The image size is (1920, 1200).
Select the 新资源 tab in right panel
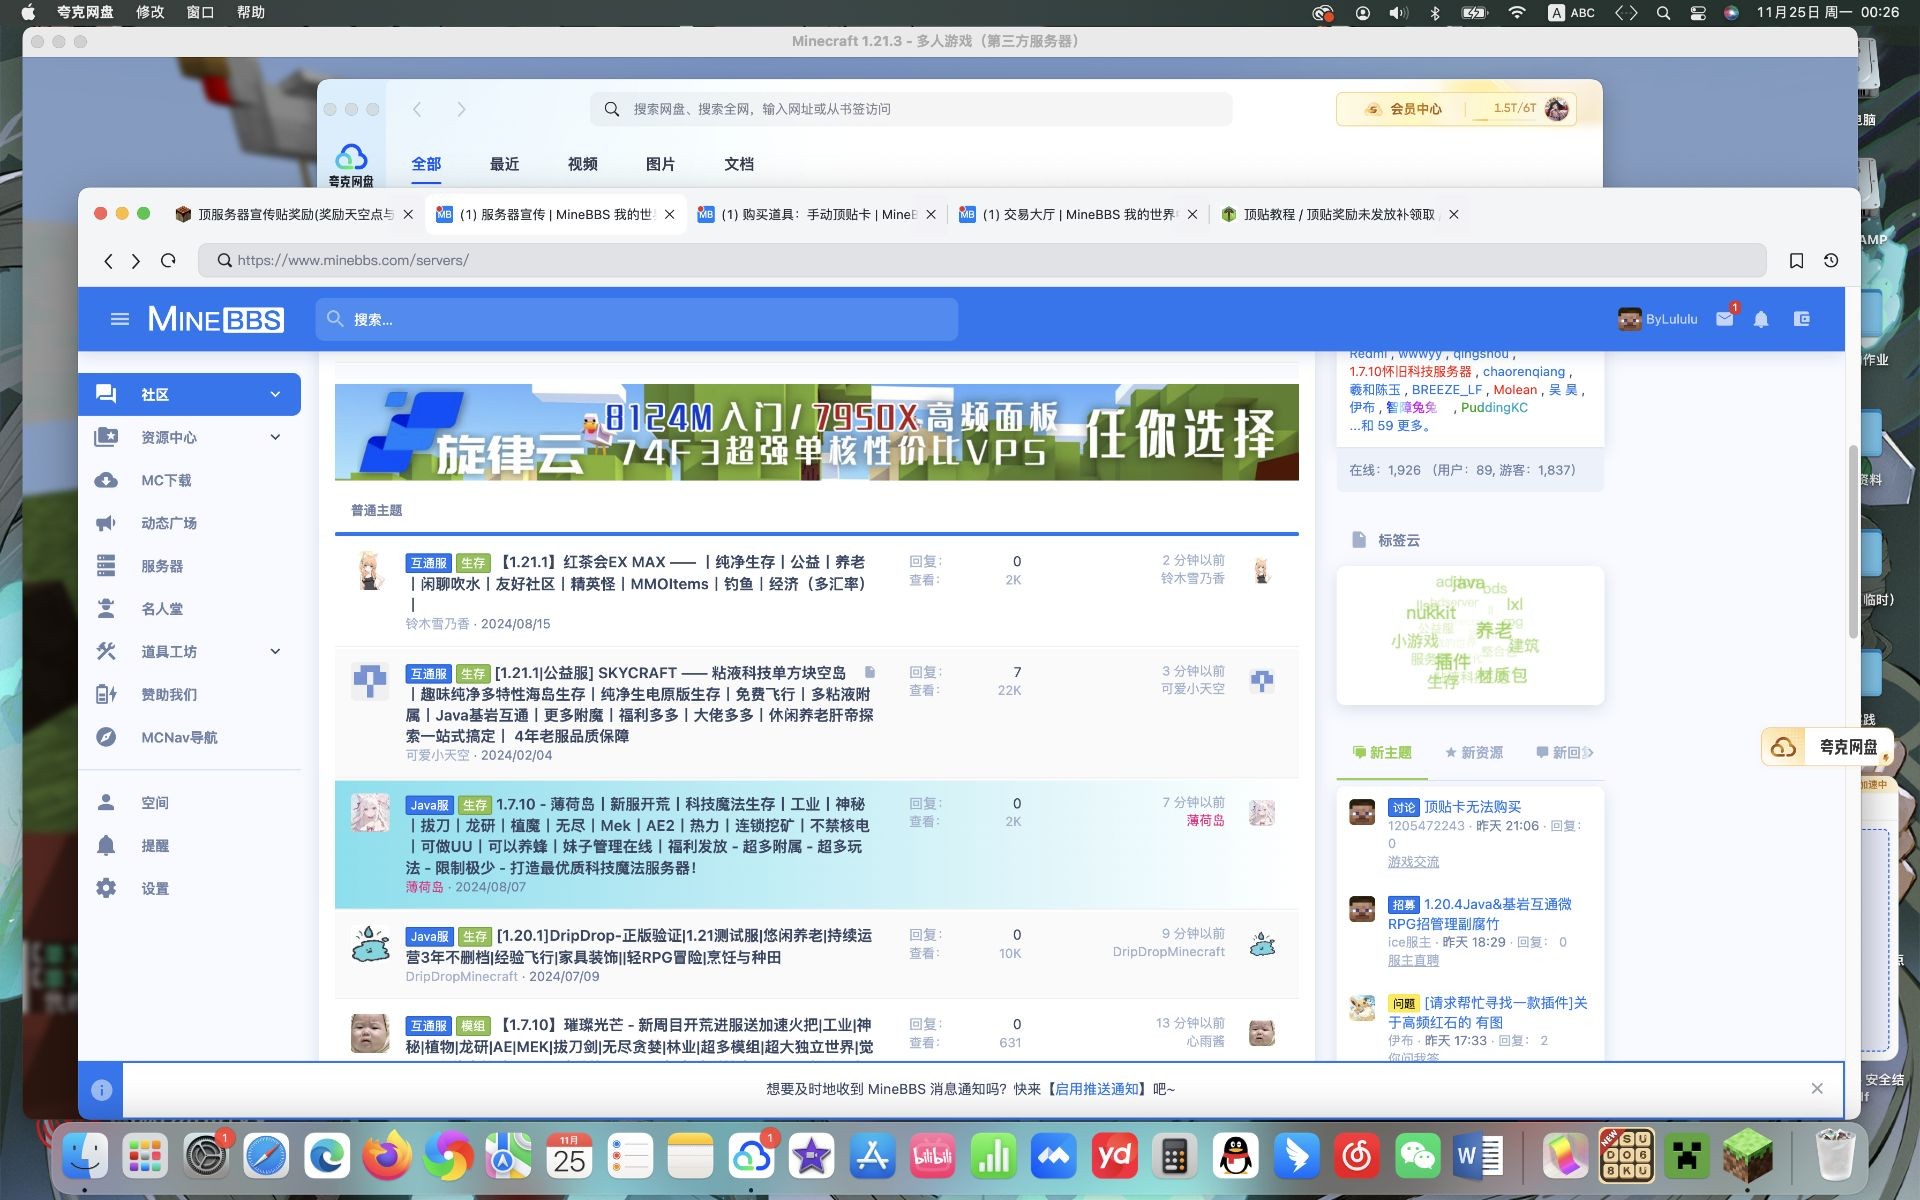[1474, 752]
